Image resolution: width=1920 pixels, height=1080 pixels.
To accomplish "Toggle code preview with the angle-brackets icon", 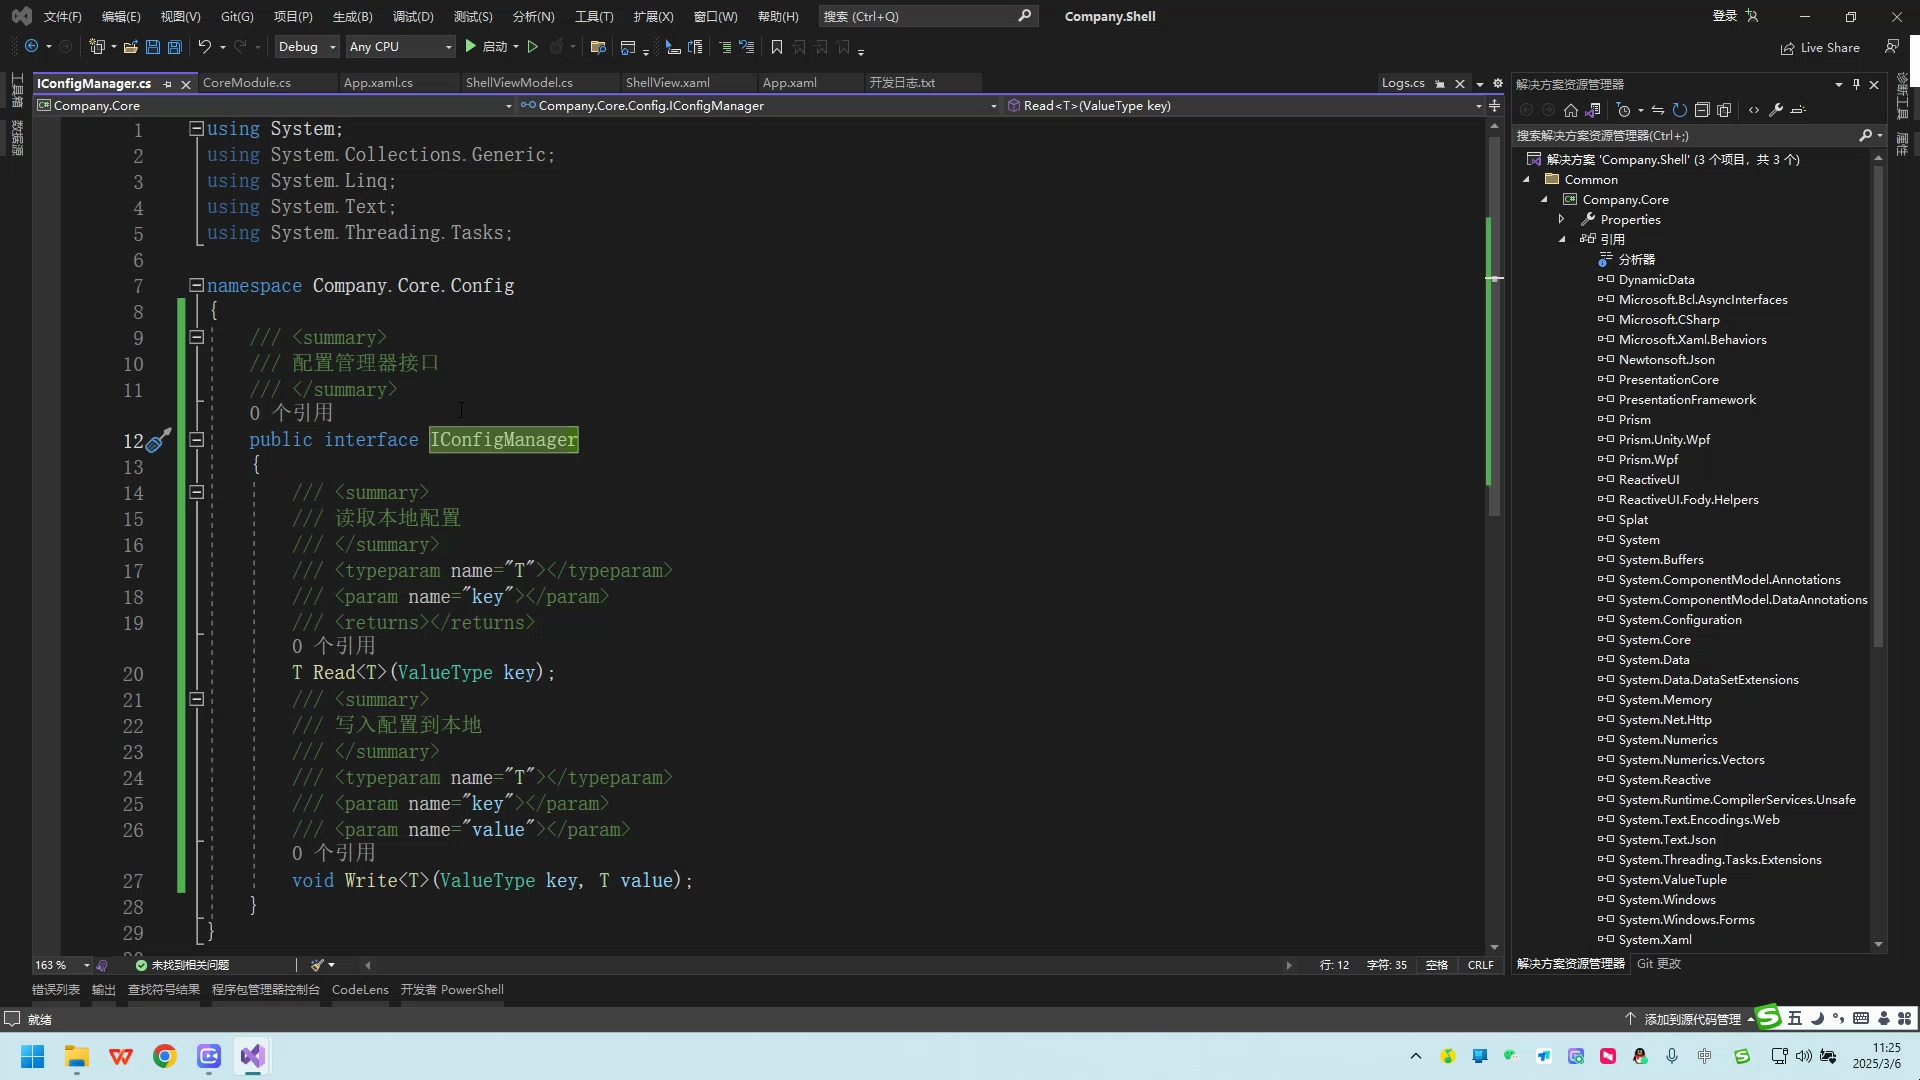I will coord(1753,110).
